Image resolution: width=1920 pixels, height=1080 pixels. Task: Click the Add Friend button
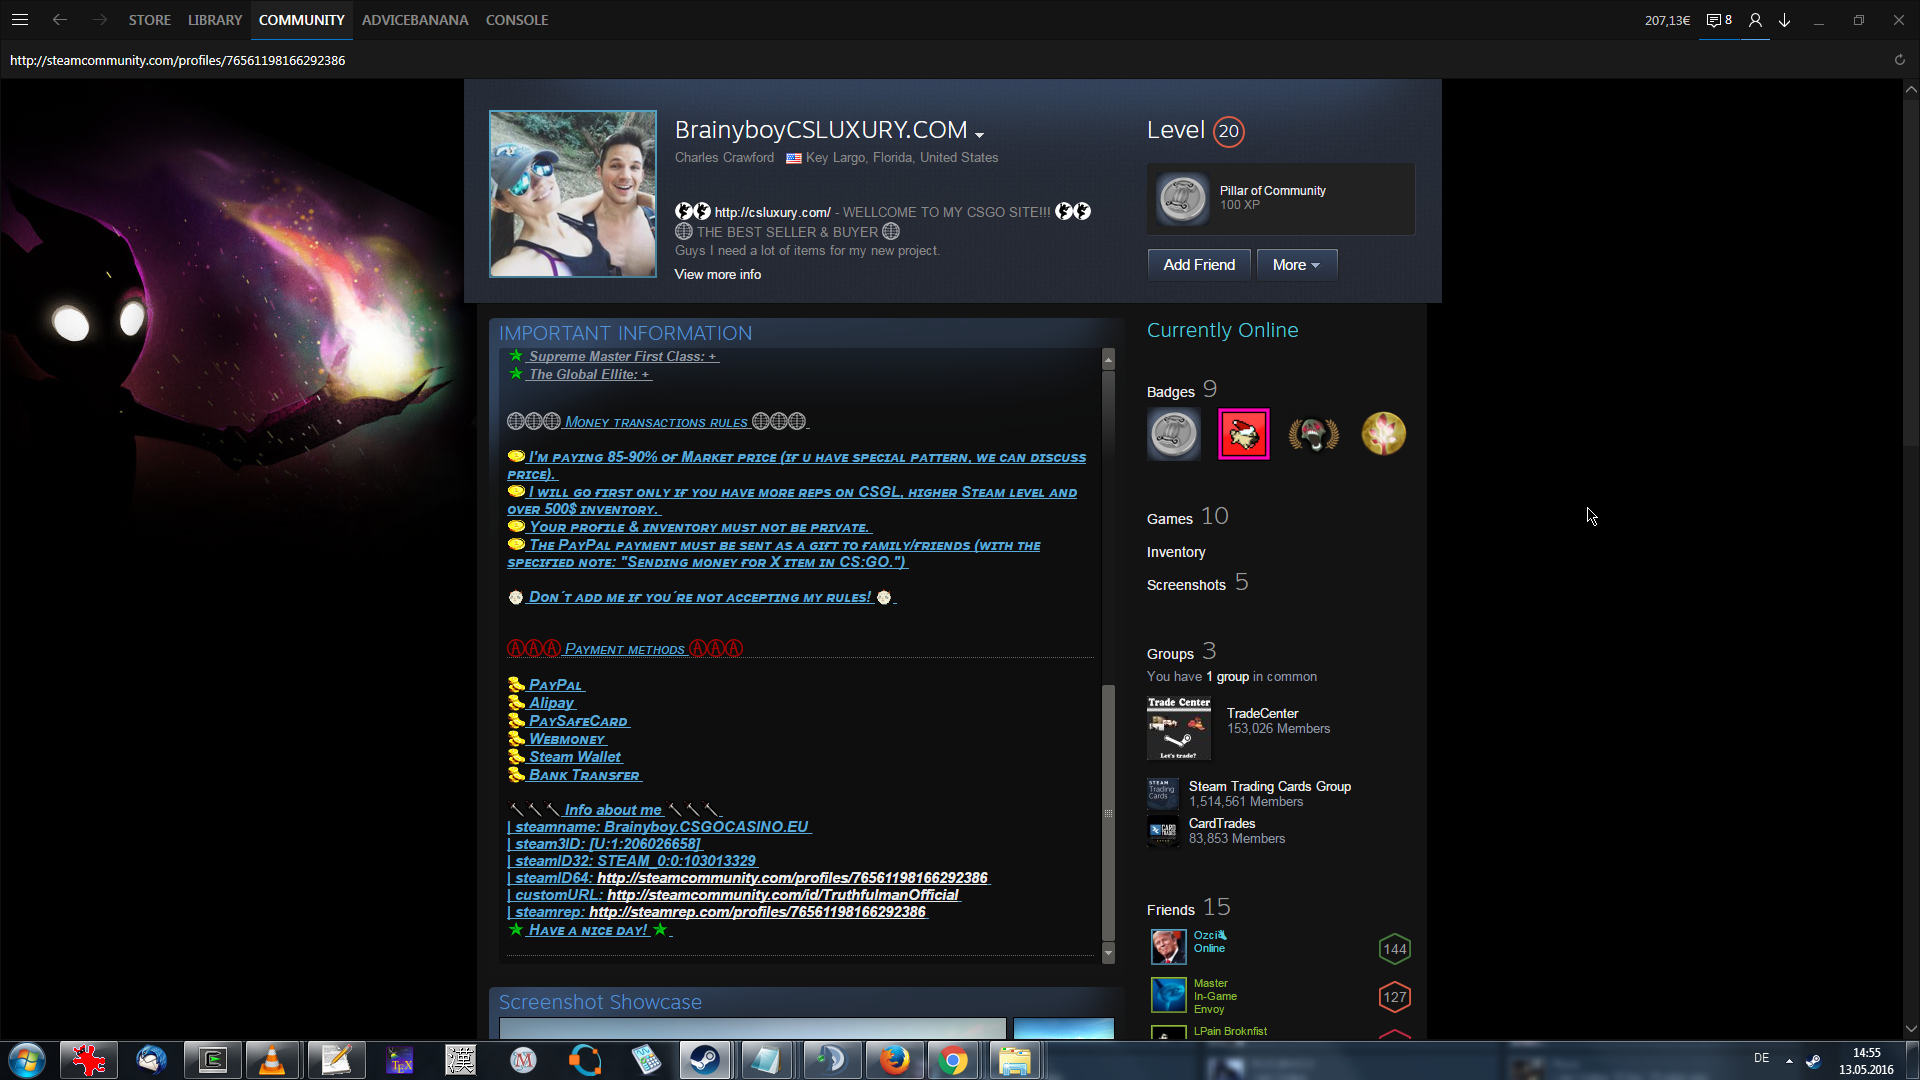coord(1198,265)
